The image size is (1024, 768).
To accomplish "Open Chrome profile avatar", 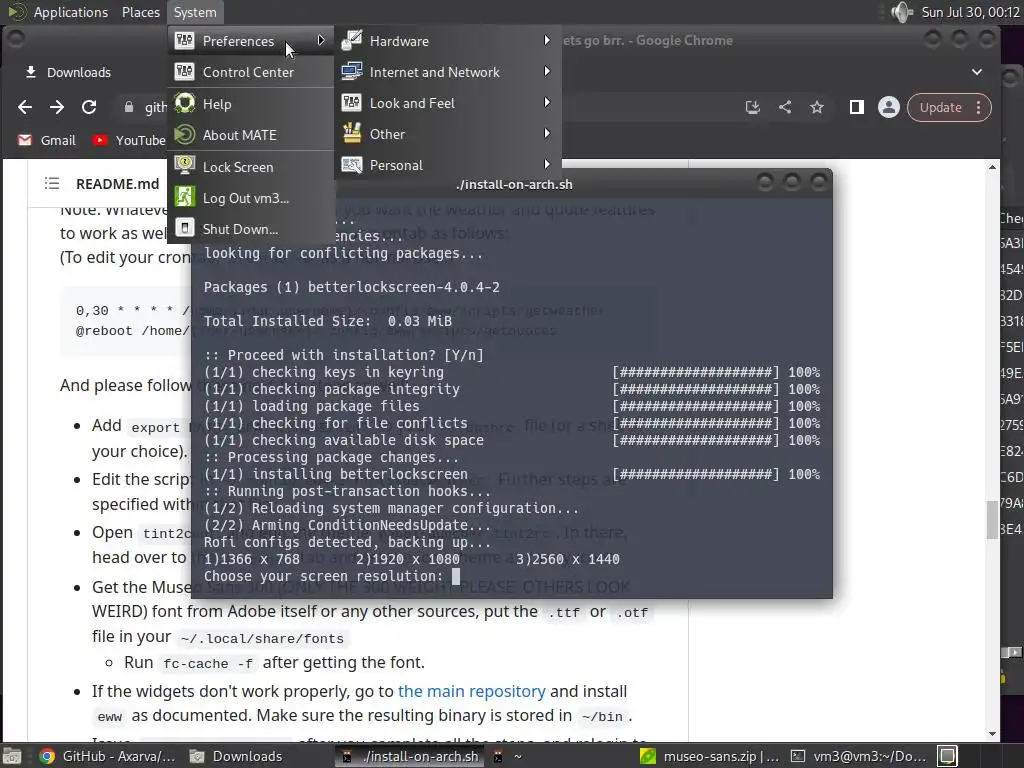I will (889, 107).
